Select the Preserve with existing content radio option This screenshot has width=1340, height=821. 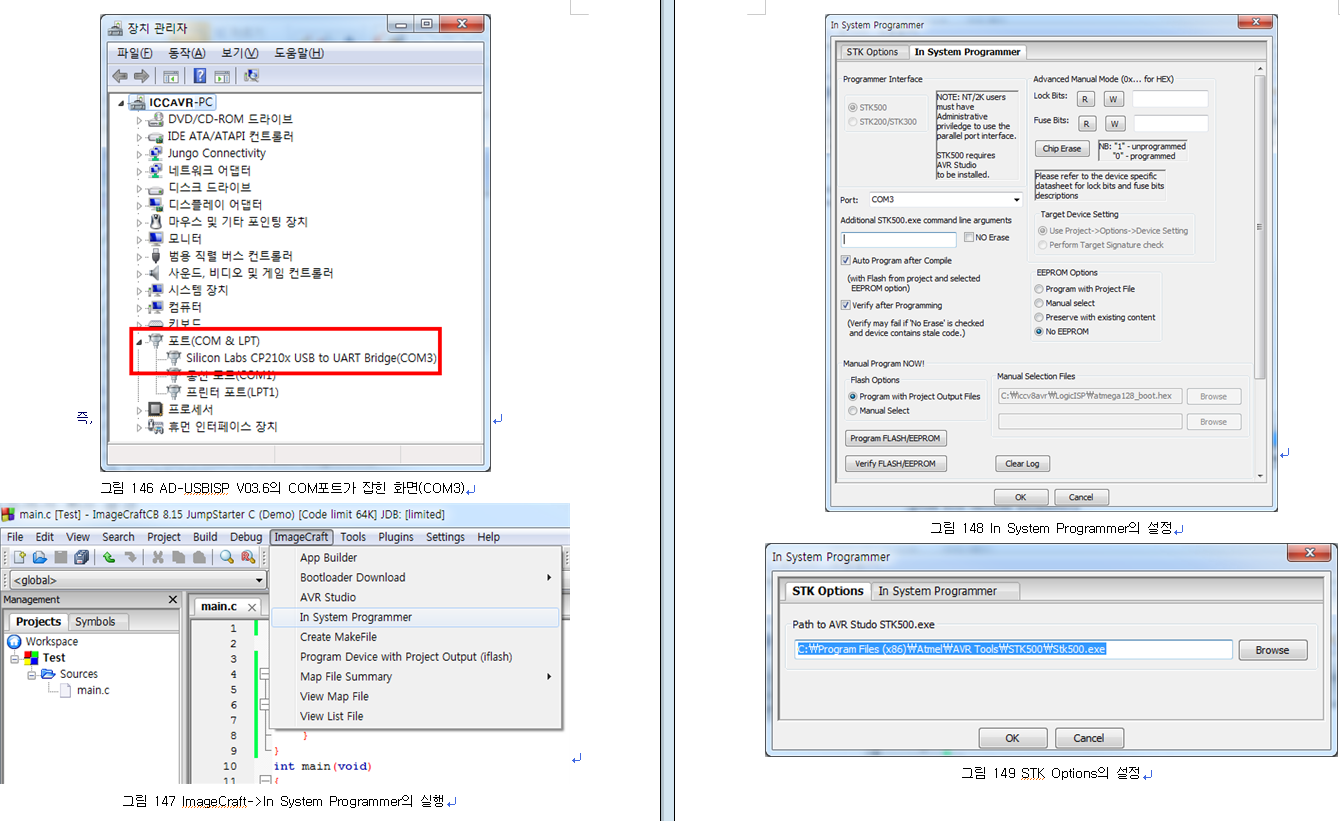1039,317
